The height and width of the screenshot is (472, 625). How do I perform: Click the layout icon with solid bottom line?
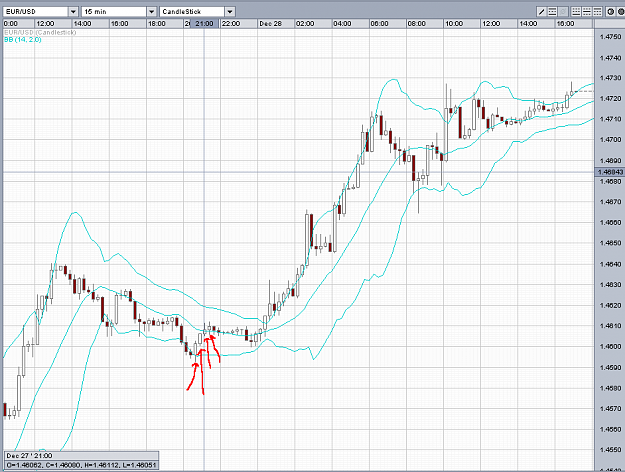point(576,12)
